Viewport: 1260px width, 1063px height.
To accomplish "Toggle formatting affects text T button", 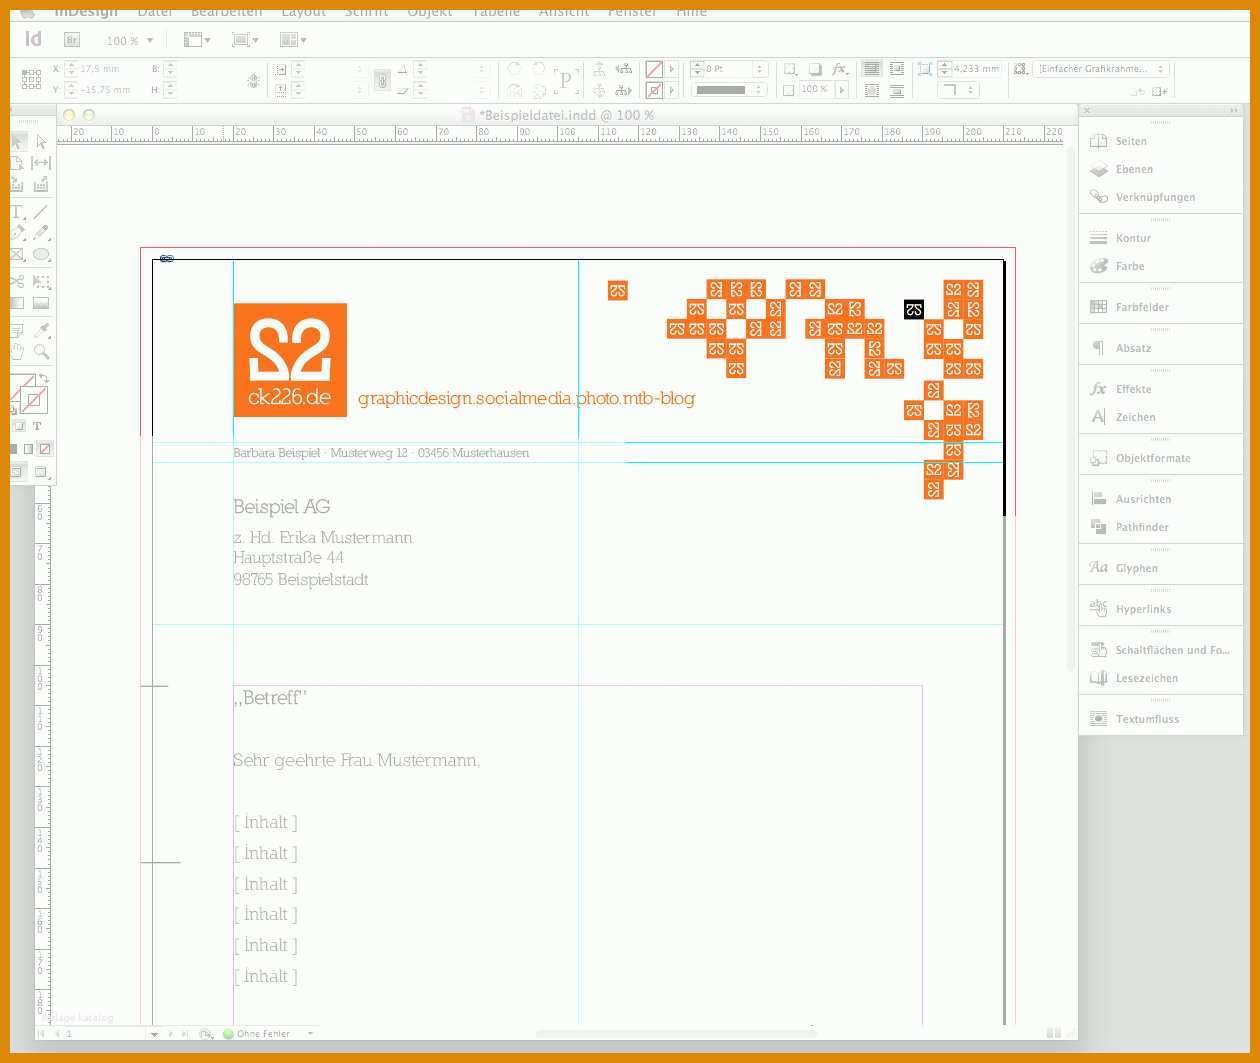I will [37, 426].
